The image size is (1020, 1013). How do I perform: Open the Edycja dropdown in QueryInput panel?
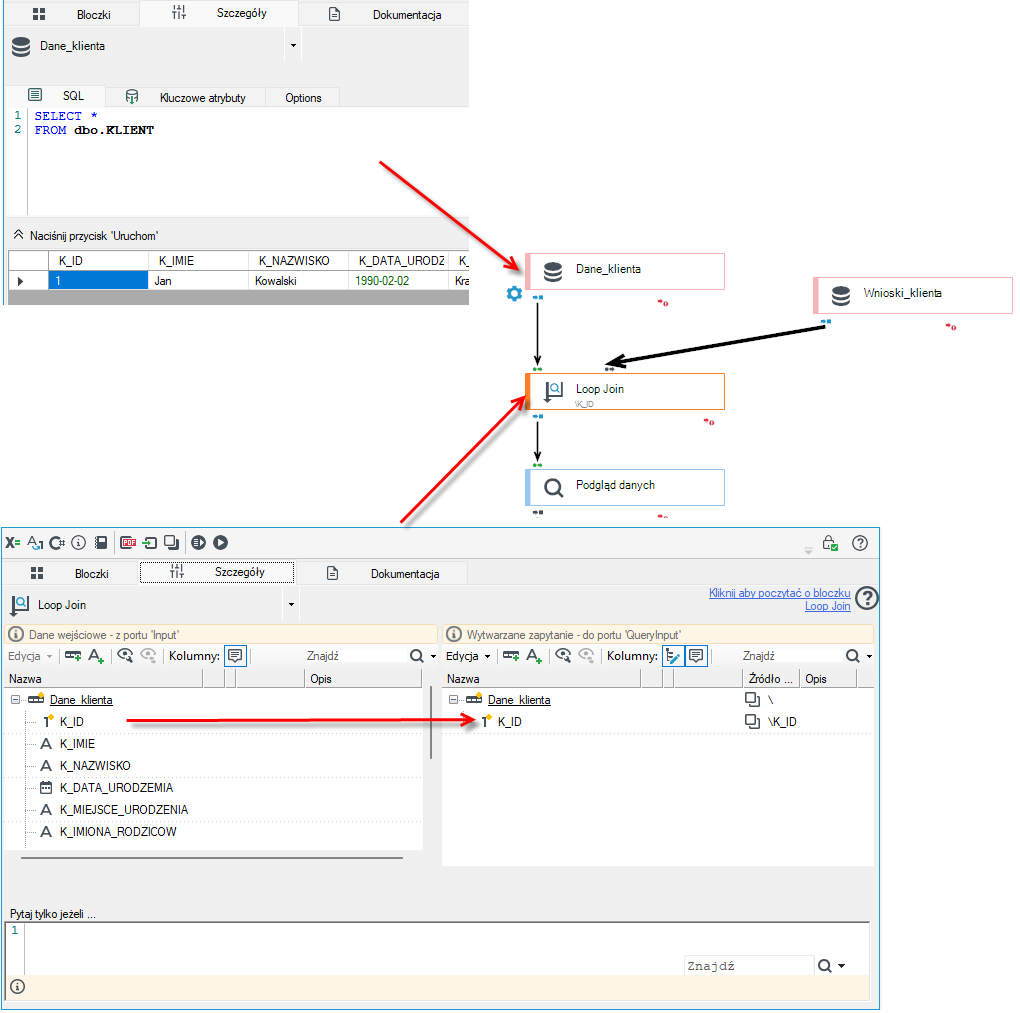(x=468, y=656)
